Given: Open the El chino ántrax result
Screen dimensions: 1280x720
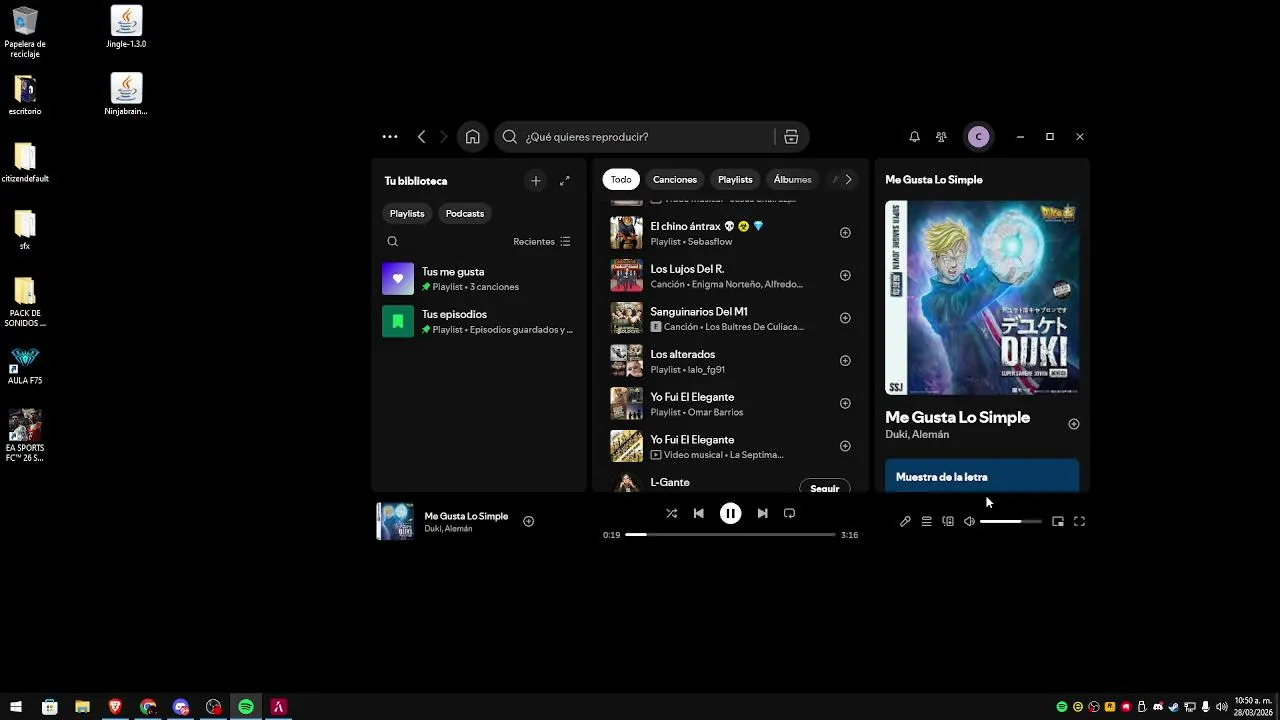Looking at the screenshot, I should point(731,233).
